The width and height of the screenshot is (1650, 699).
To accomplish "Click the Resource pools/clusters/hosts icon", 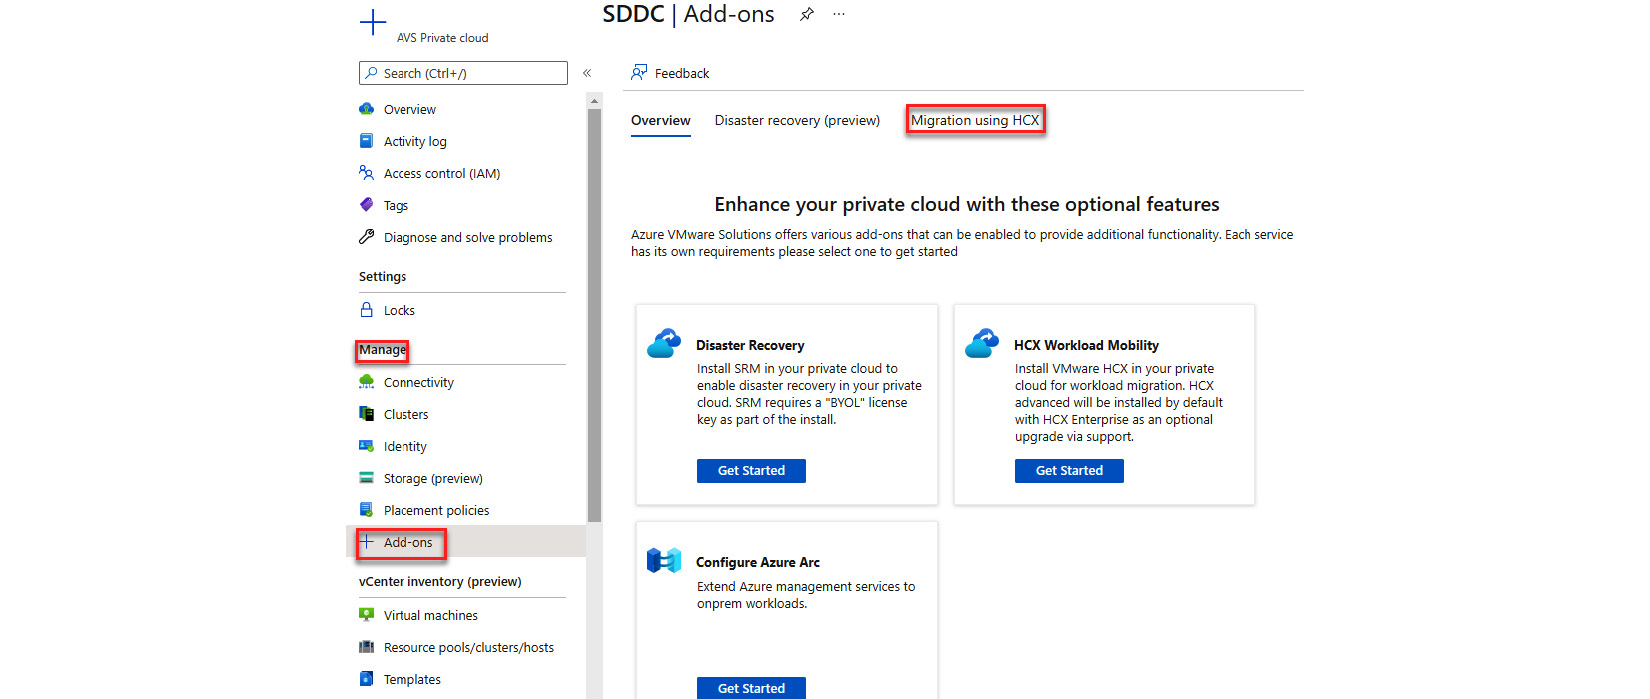I will [367, 647].
